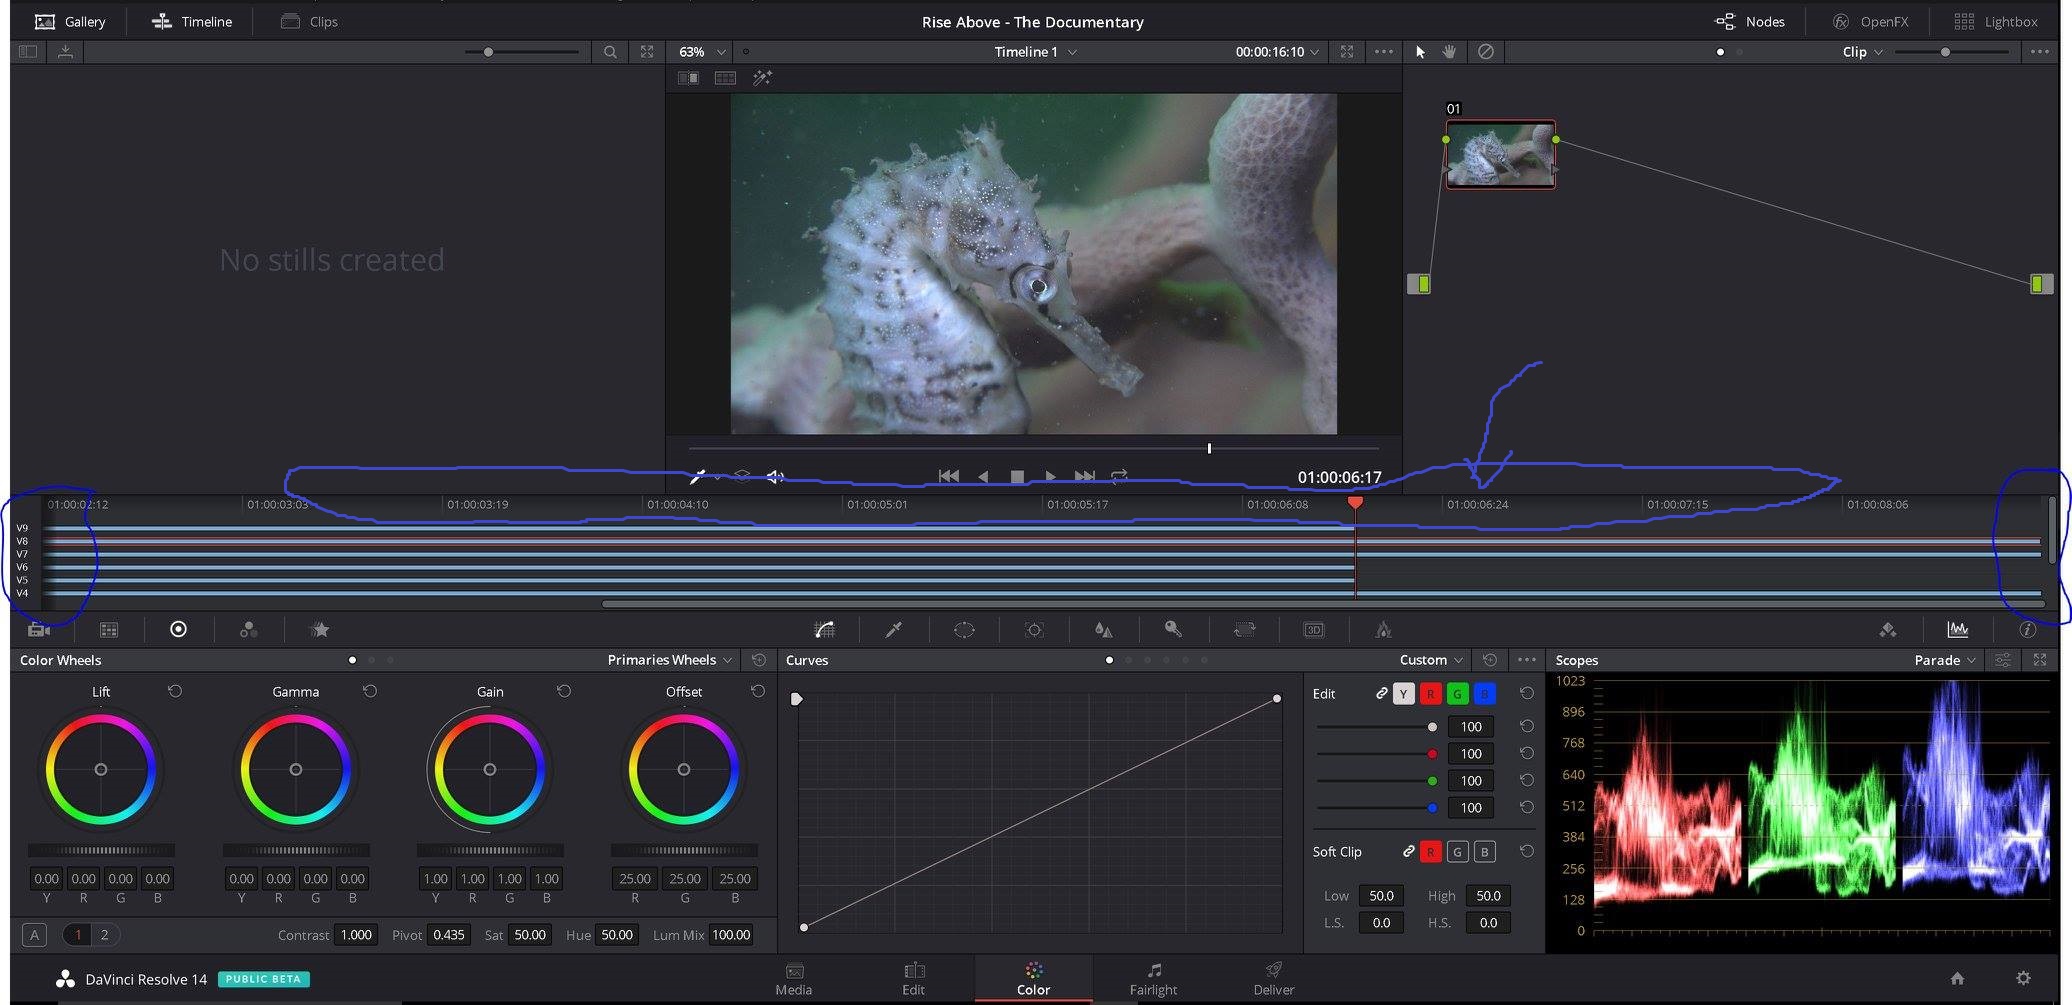Image resolution: width=2072 pixels, height=1005 pixels.
Task: Open the Curves panel three-dot options menu
Action: (x=1526, y=660)
